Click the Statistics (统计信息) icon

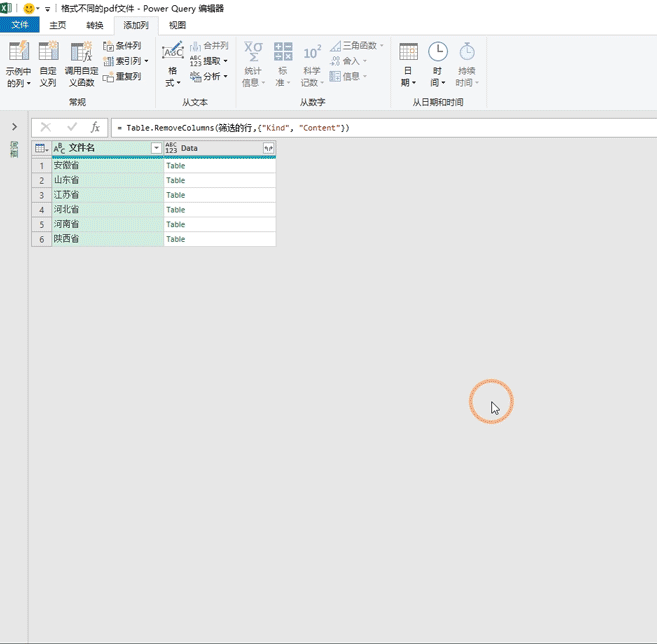[x=253, y=52]
